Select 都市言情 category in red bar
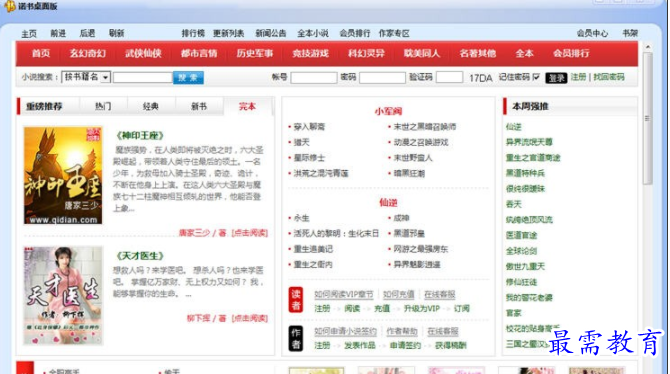This screenshot has height=374, width=670. [x=199, y=53]
